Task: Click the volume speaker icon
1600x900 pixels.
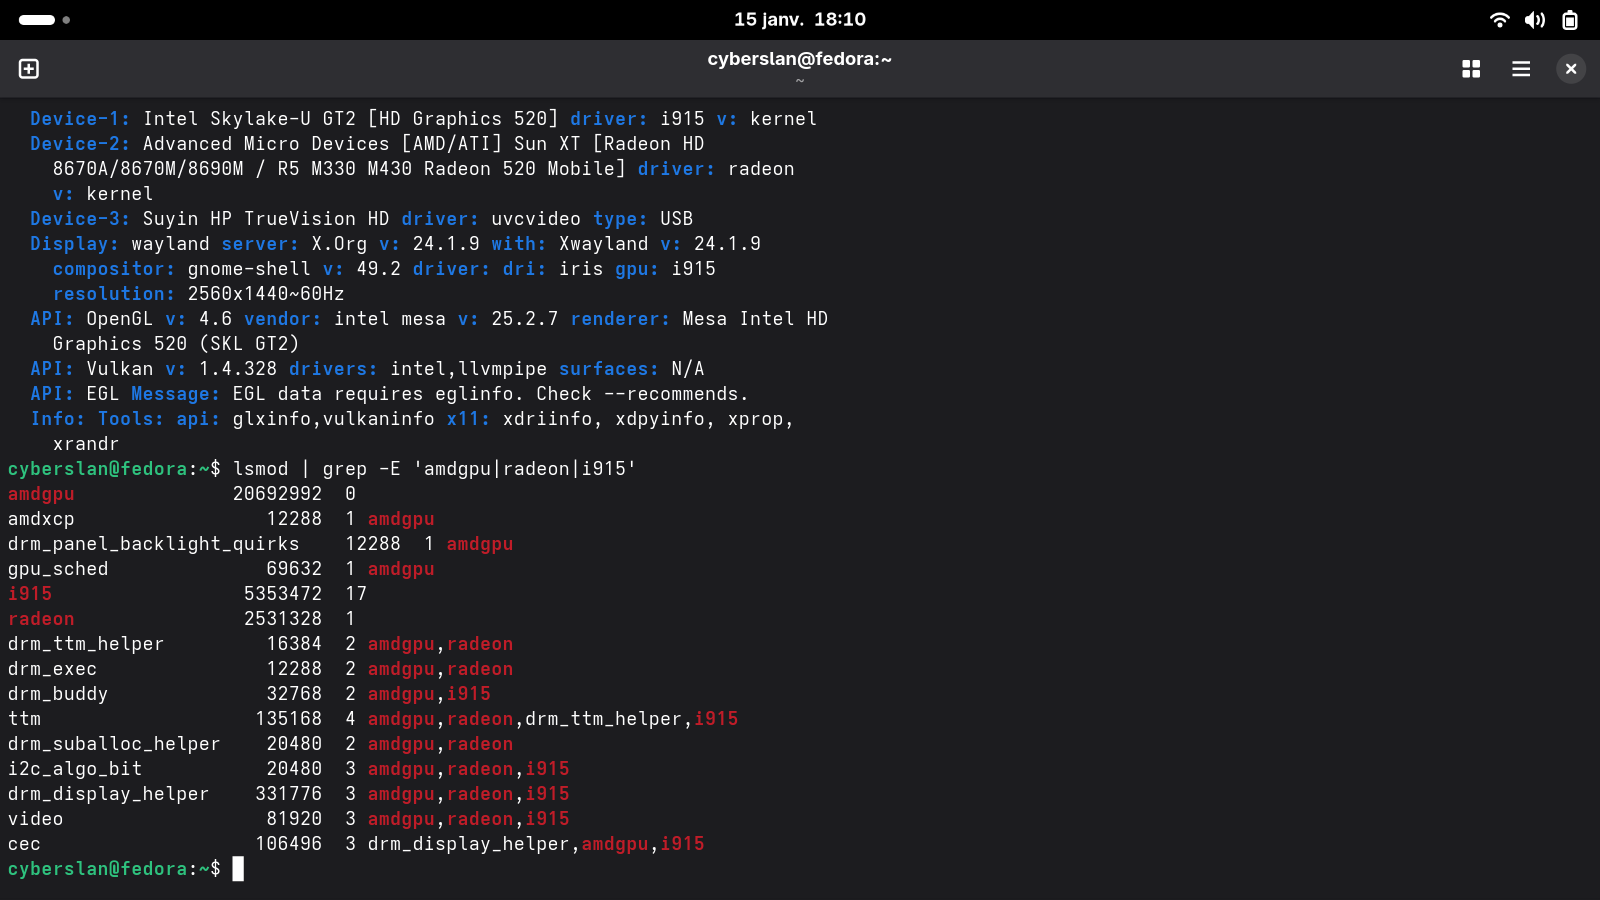Action: coord(1535,20)
